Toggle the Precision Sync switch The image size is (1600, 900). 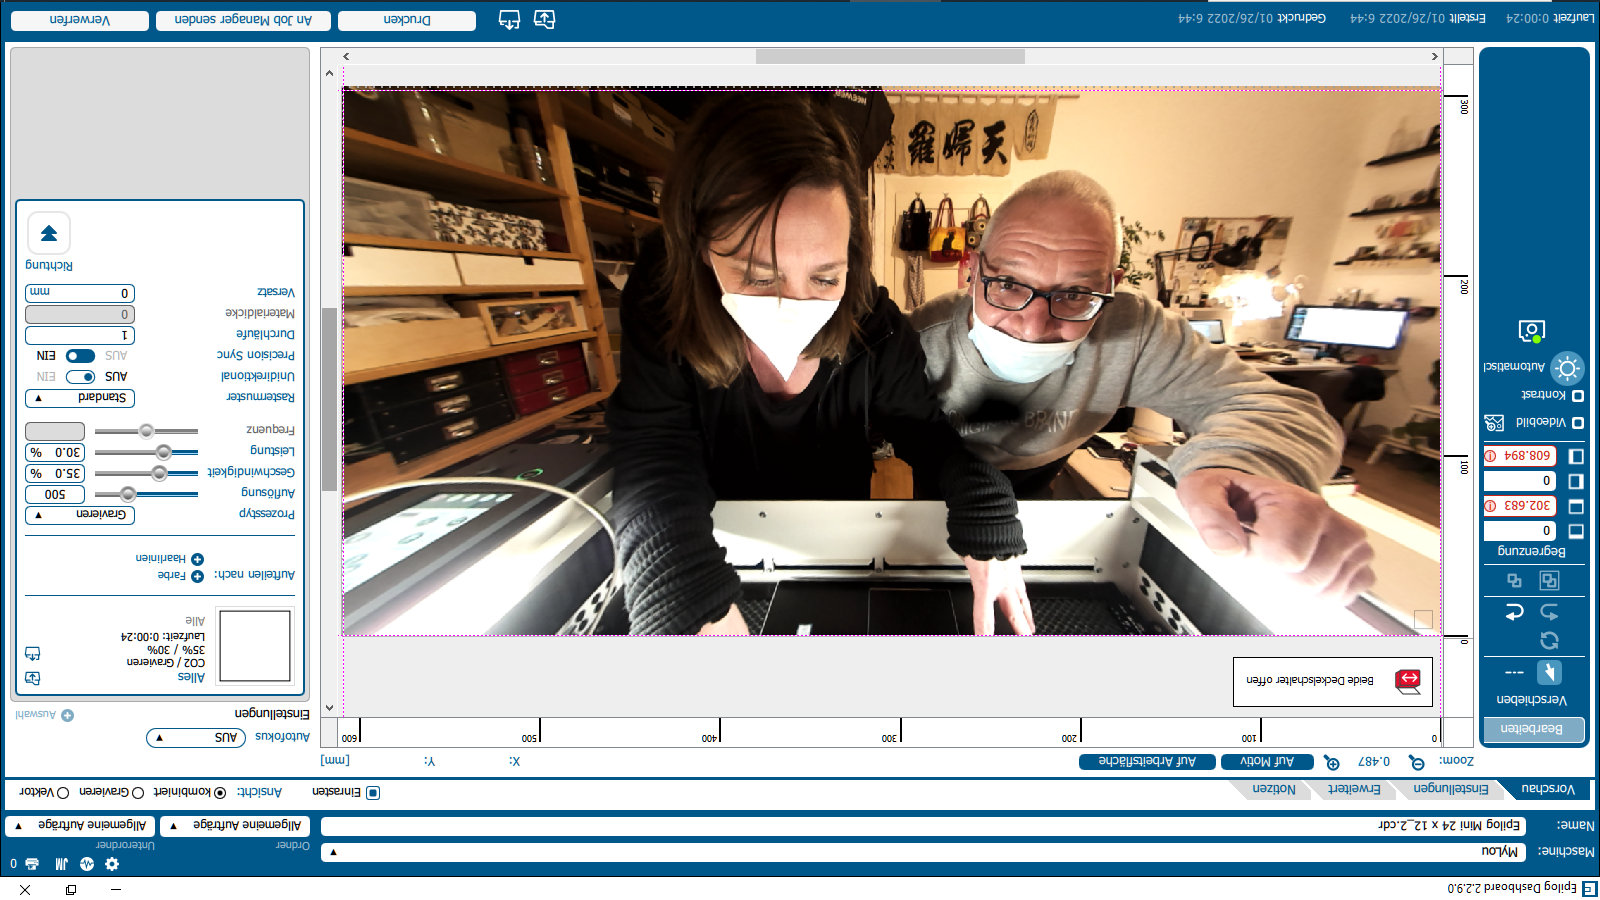(80, 356)
